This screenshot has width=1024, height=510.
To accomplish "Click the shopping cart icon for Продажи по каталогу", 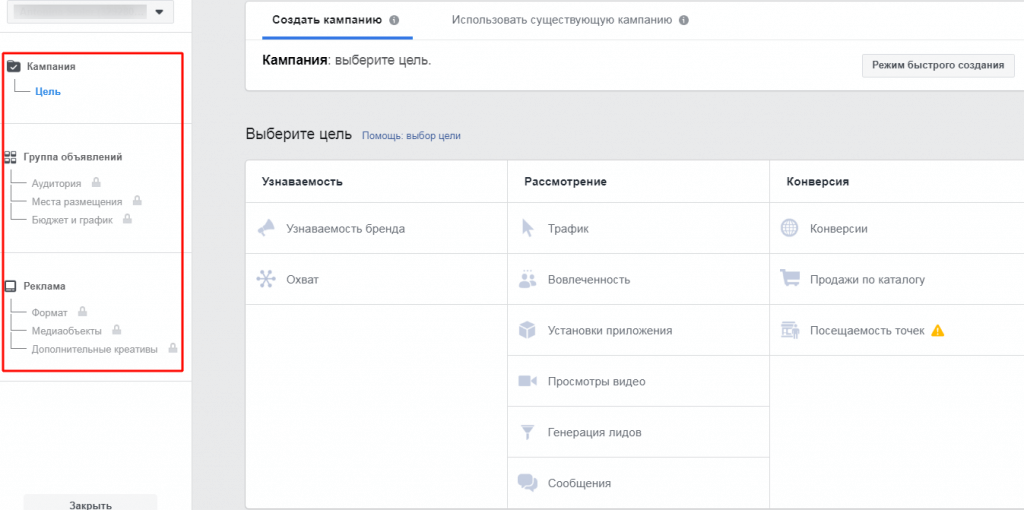I will tap(789, 279).
